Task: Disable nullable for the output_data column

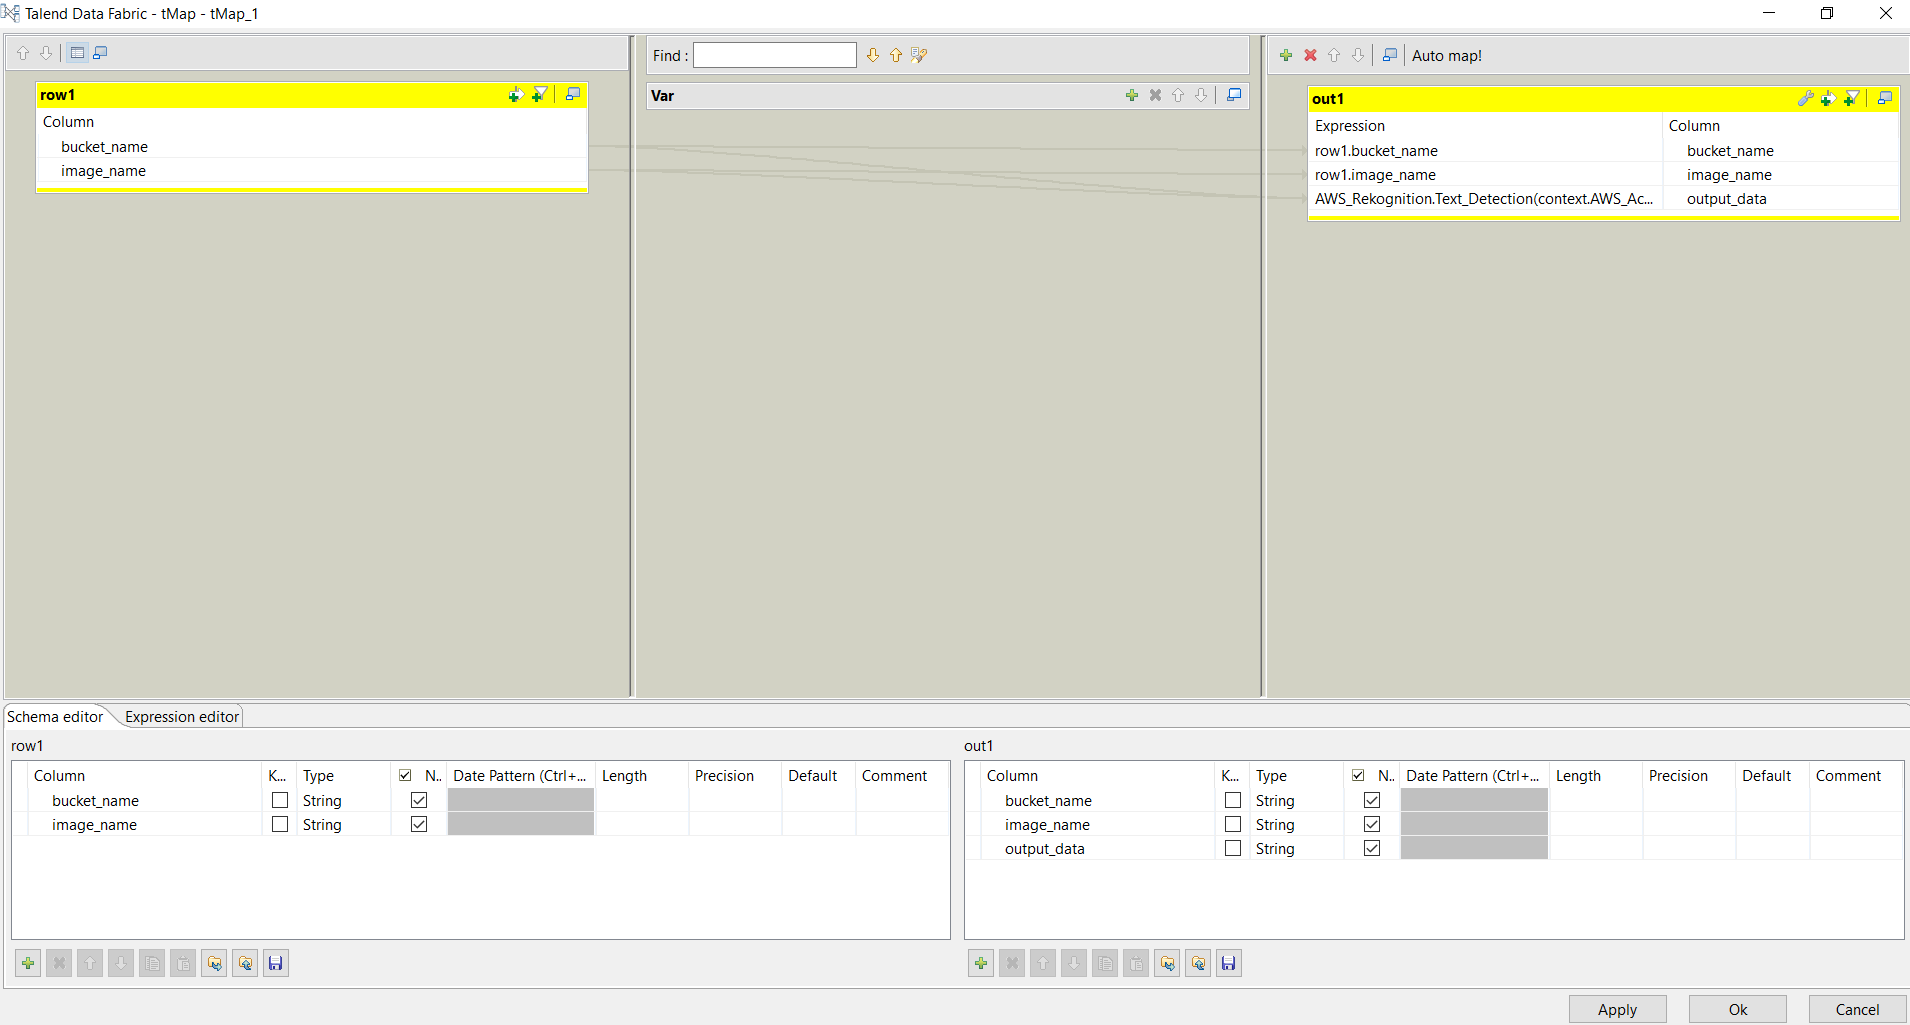Action: [1372, 847]
